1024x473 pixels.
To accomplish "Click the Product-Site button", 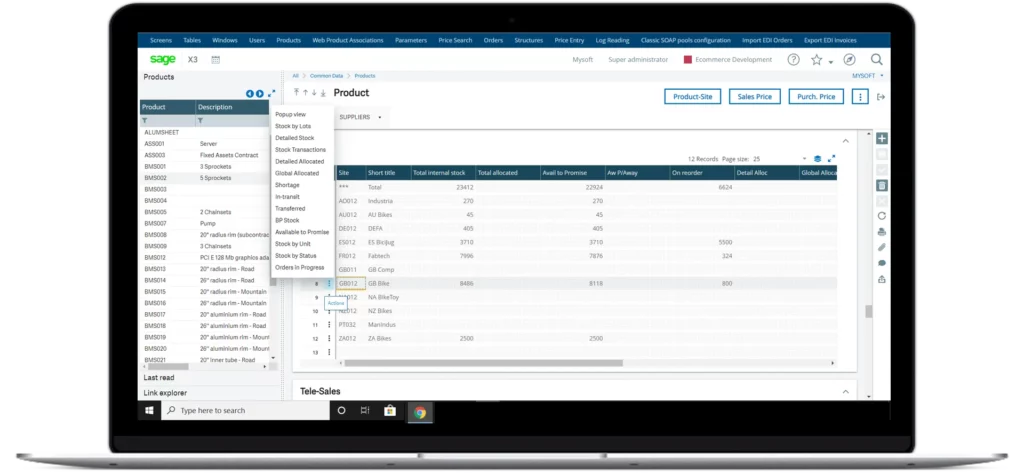I will [692, 97].
